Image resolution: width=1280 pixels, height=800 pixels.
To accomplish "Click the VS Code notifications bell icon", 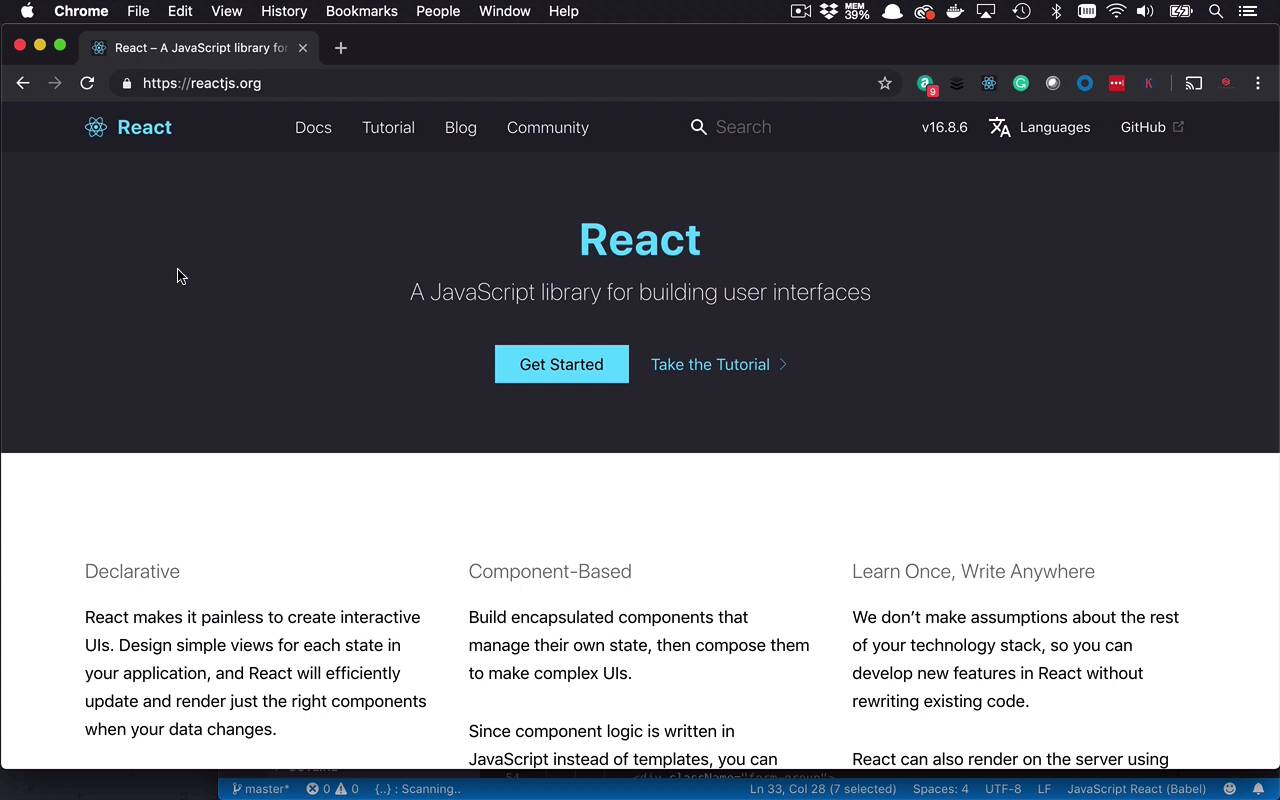I will (1258, 789).
